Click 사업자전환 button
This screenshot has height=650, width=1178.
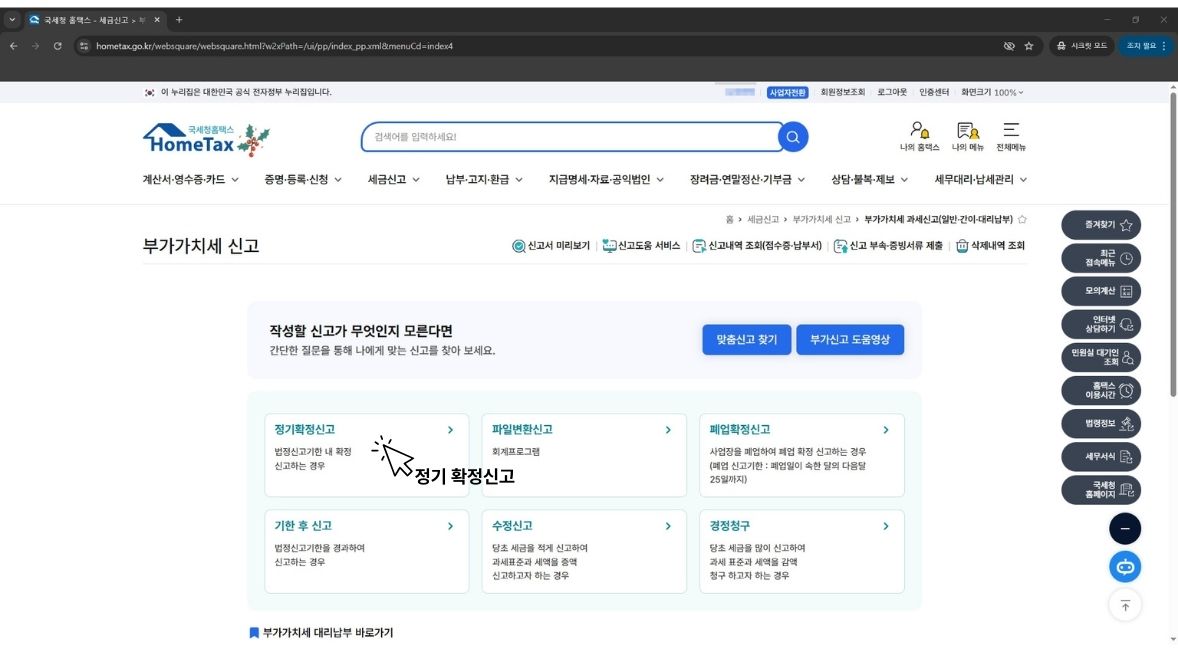coord(787,92)
